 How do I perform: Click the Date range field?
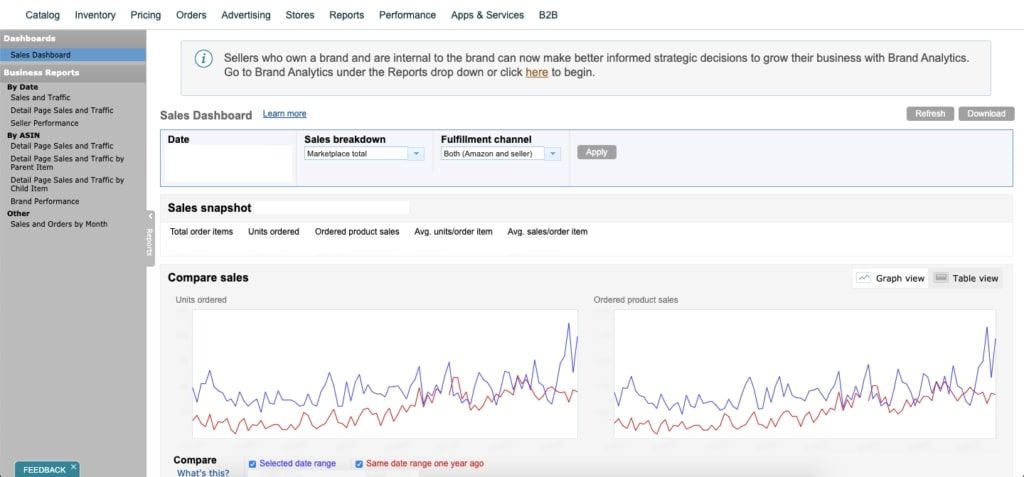tap(229, 163)
